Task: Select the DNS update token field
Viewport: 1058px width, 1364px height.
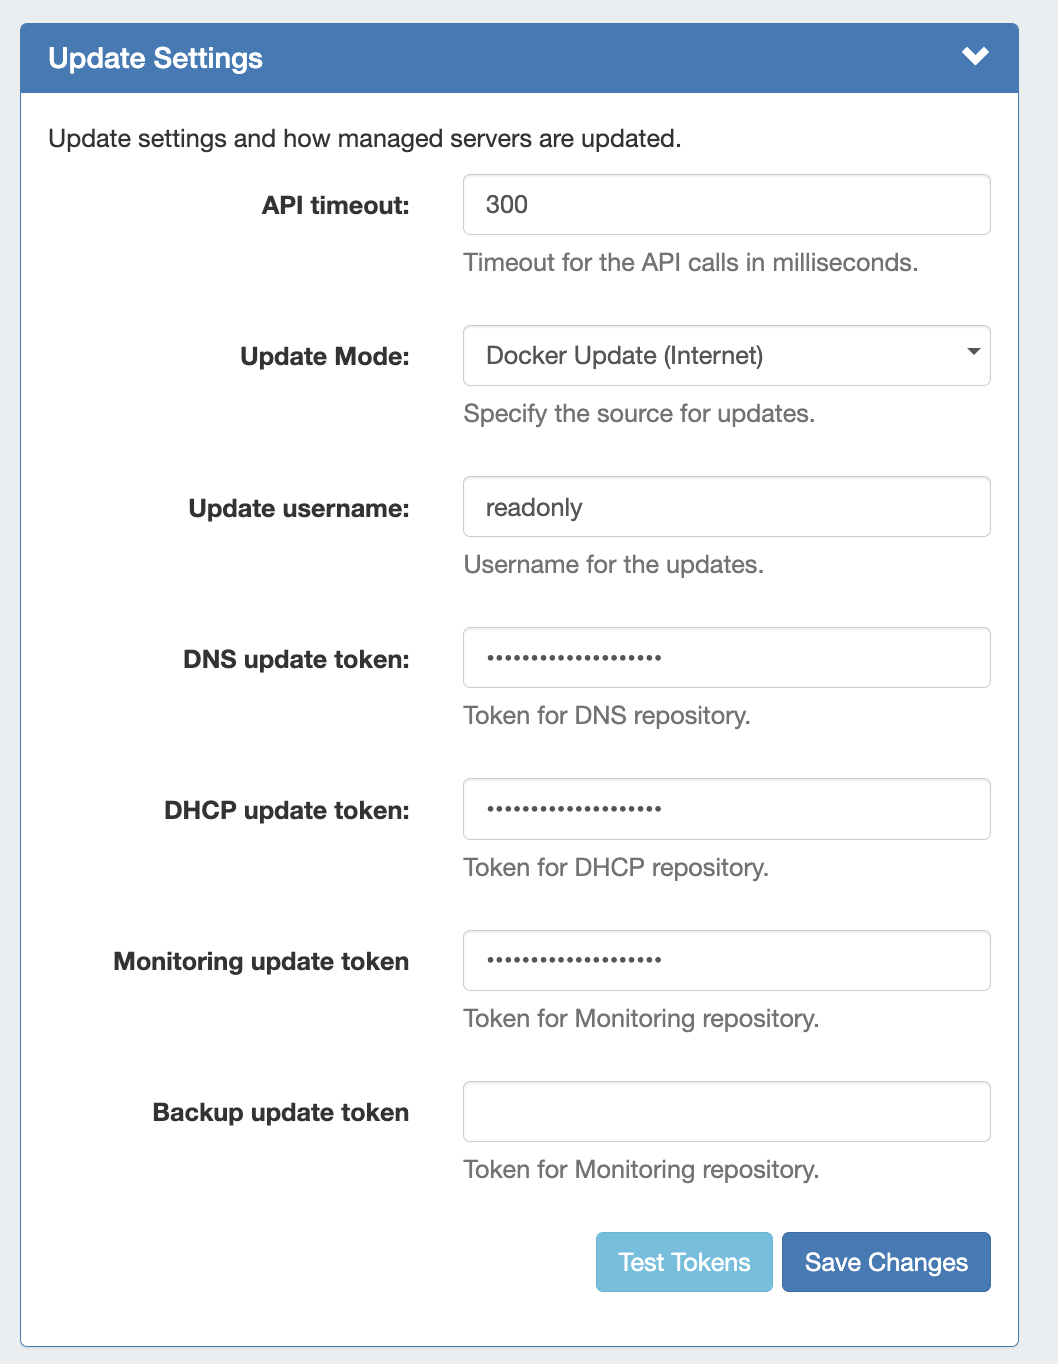Action: click(x=726, y=658)
